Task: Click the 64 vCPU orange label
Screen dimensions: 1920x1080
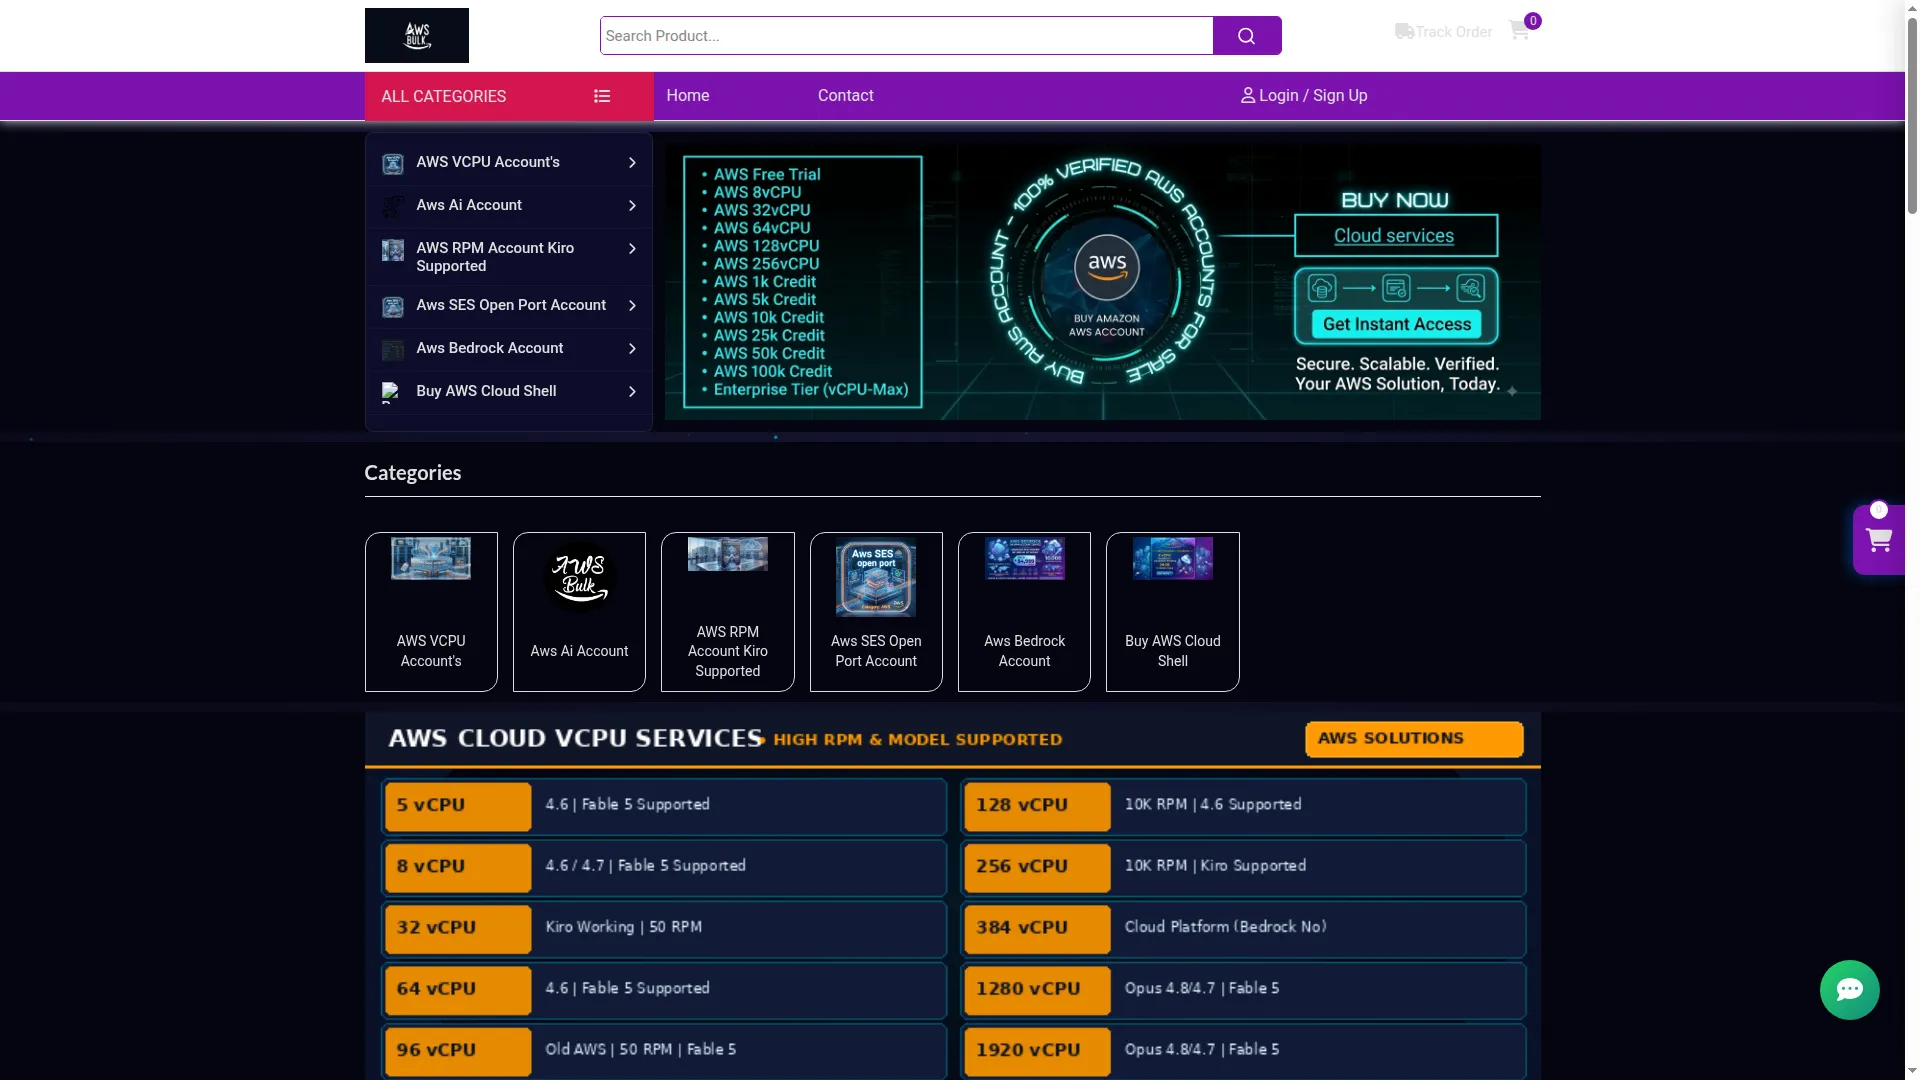Action: [x=457, y=990]
